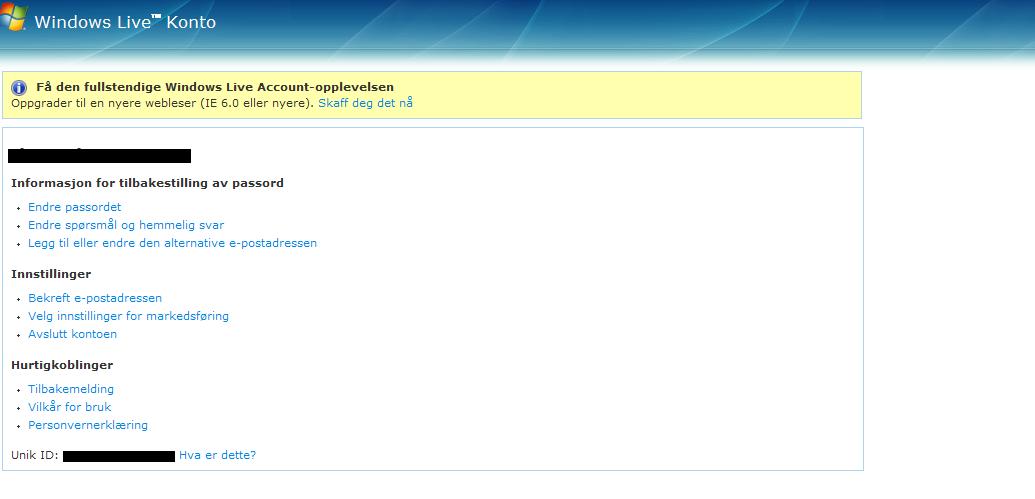Click 'Få den fullstendige Windows Live Account-opplevelsen' text

click(215, 87)
